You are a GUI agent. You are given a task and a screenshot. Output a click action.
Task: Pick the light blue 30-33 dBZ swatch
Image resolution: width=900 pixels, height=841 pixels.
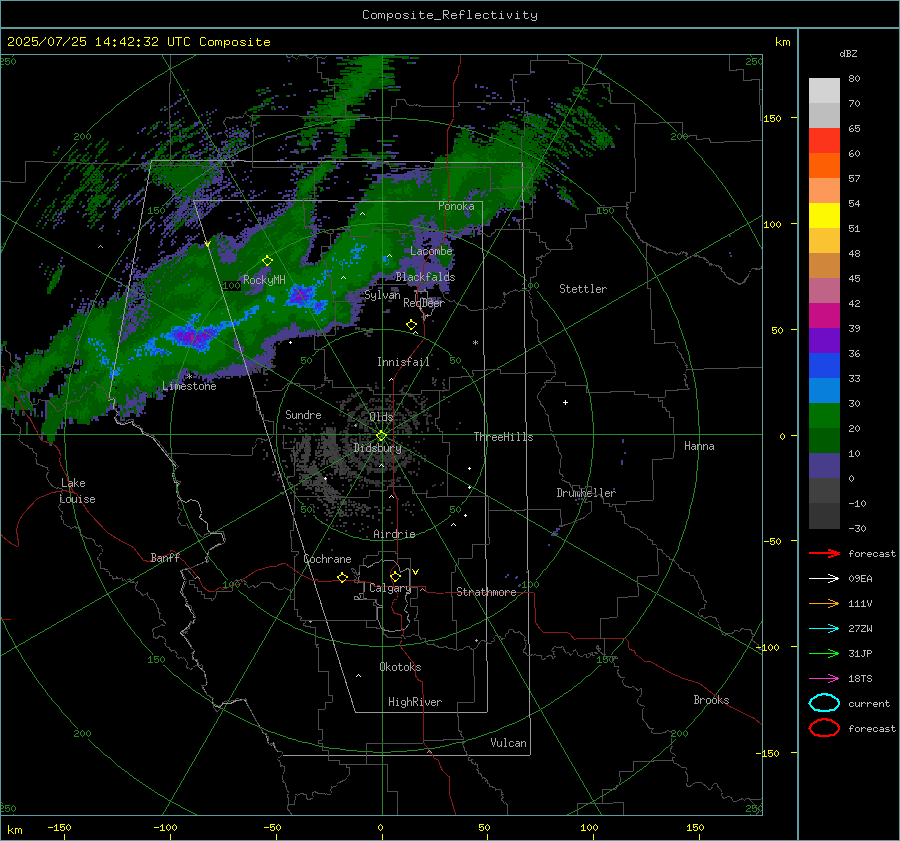point(824,390)
